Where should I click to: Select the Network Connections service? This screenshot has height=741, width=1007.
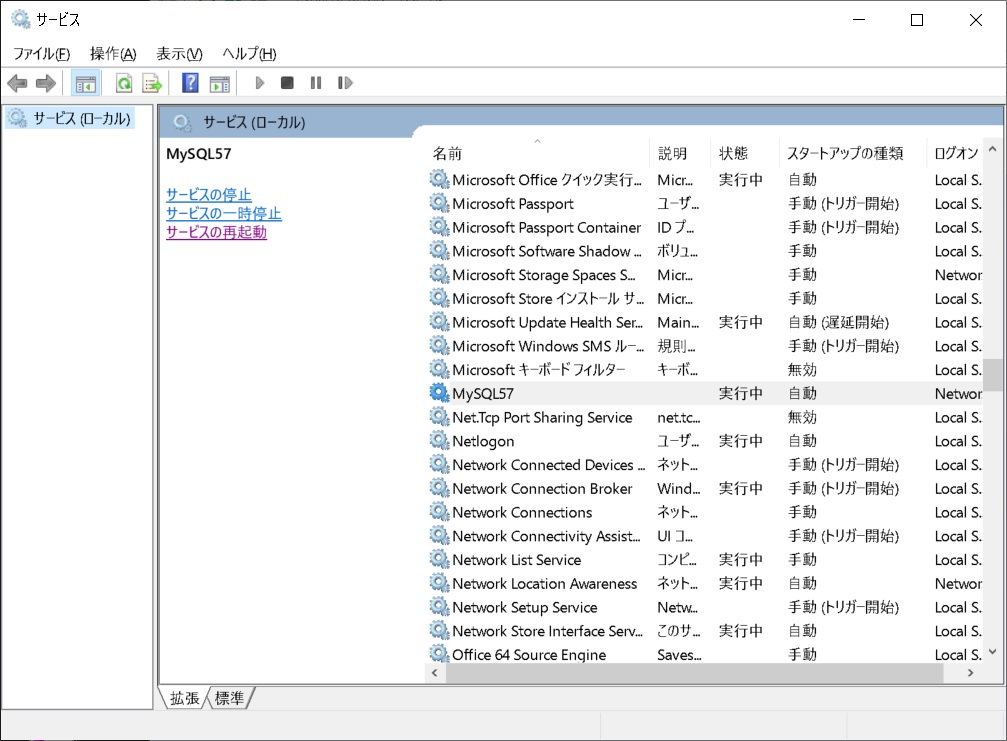pos(705,512)
